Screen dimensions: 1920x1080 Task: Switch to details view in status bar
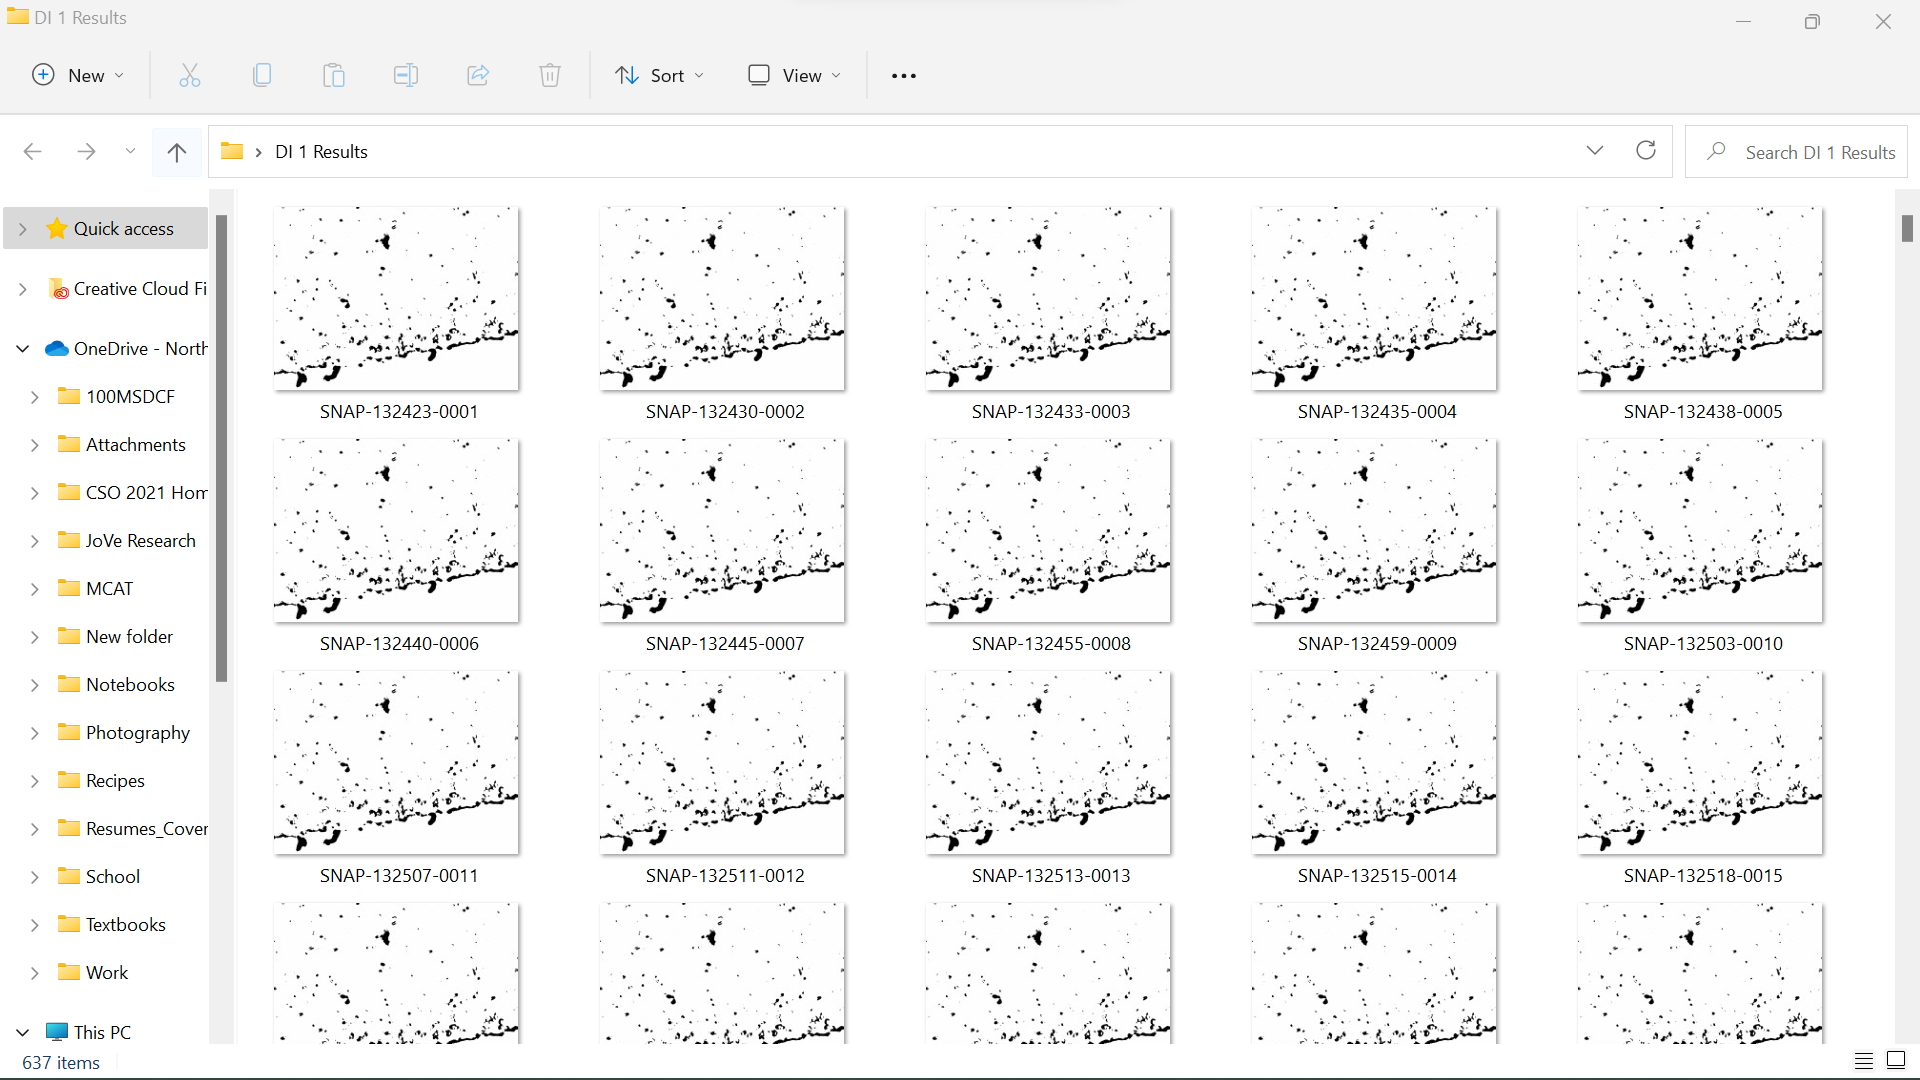pos(1863,1061)
